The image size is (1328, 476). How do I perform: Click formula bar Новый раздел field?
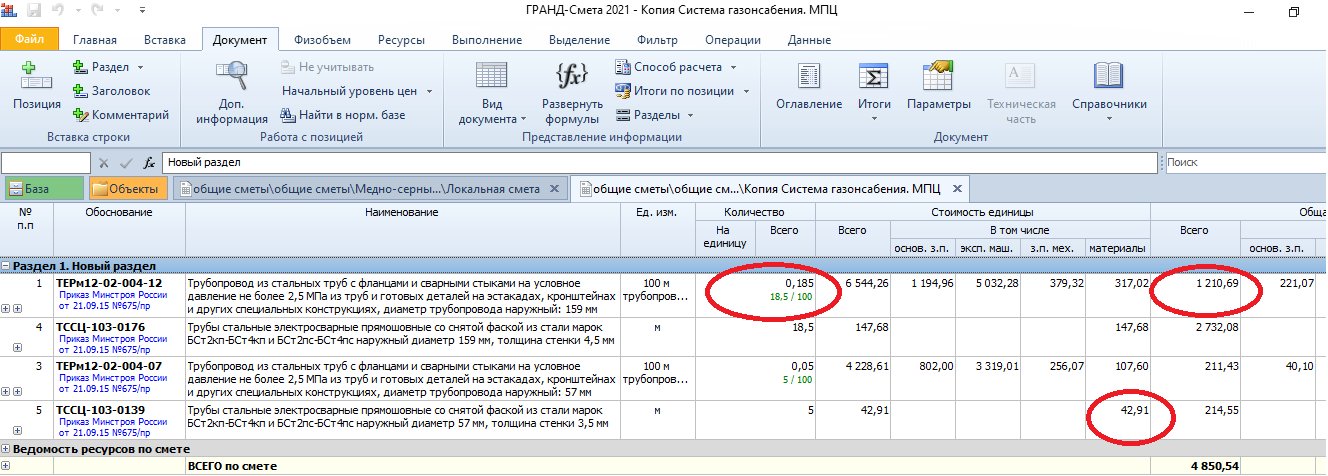[x=661, y=162]
